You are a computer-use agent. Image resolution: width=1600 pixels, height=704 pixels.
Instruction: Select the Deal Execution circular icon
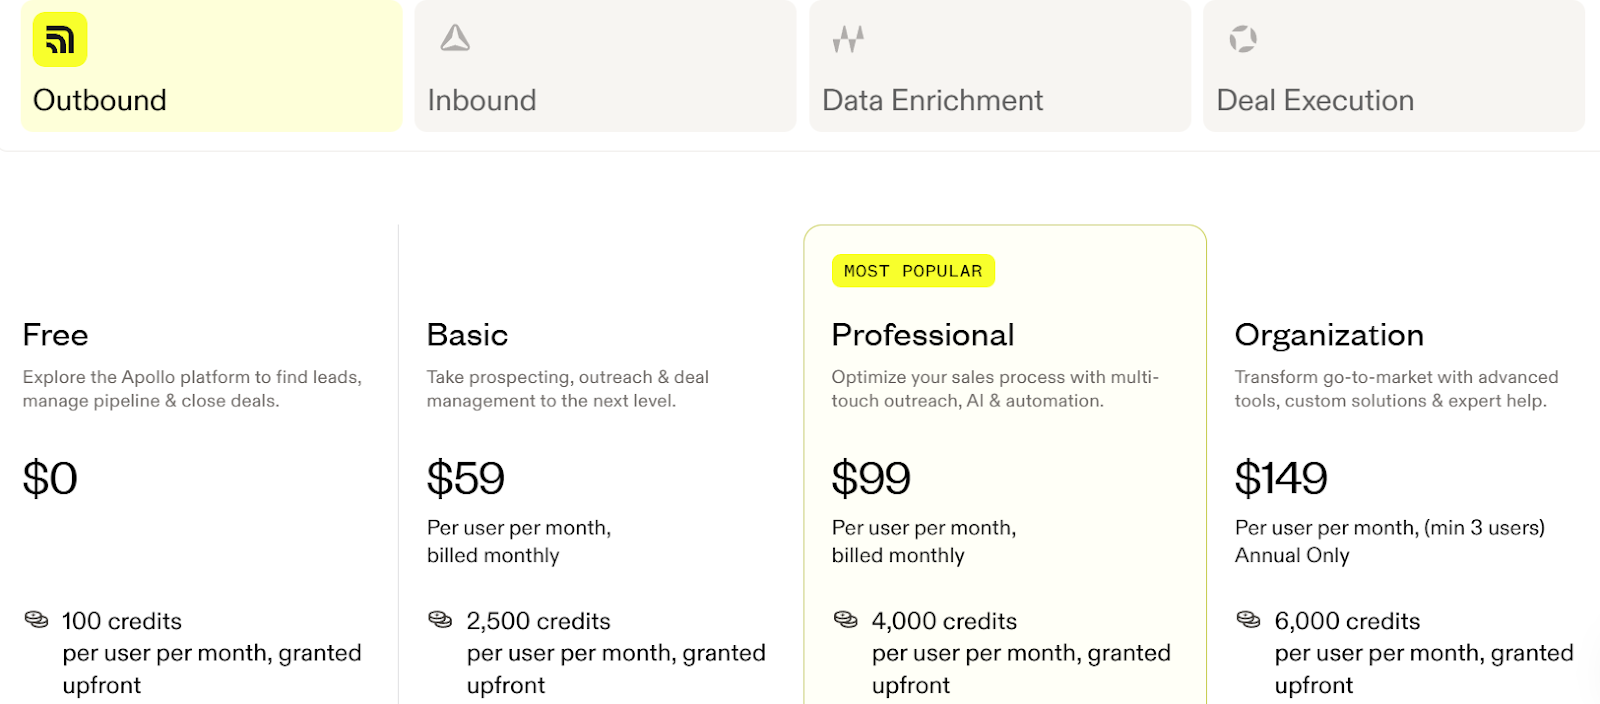coord(1243,37)
